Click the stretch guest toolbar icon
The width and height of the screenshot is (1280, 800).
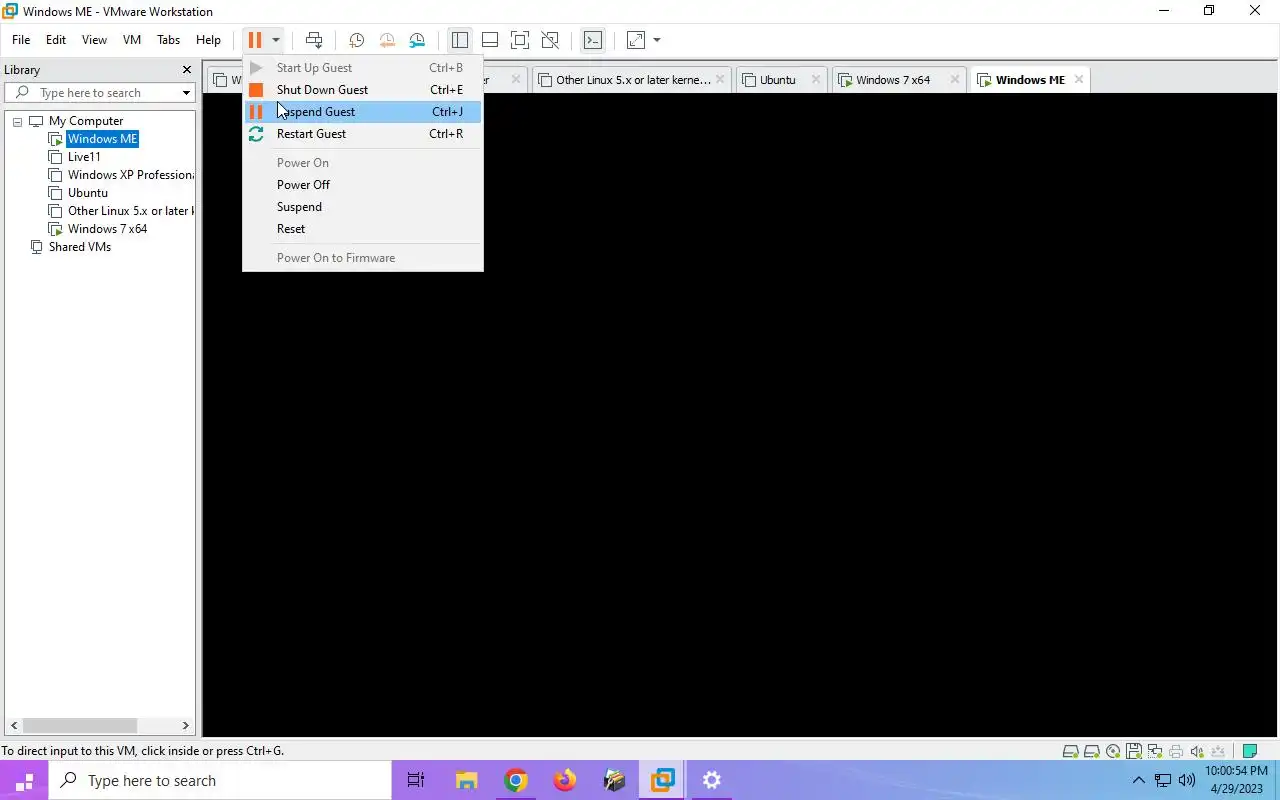coord(636,40)
